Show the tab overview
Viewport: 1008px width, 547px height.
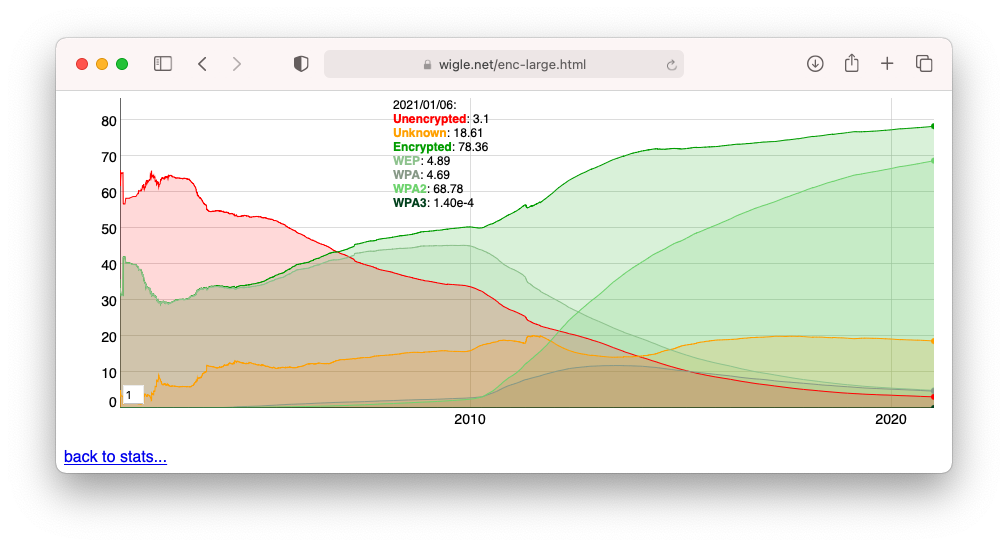(x=924, y=64)
